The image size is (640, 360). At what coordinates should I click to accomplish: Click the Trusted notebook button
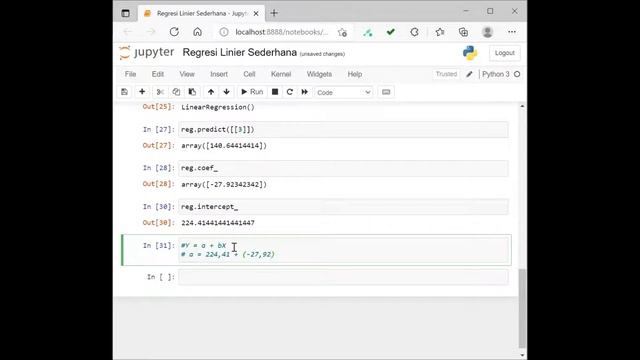coord(446,74)
